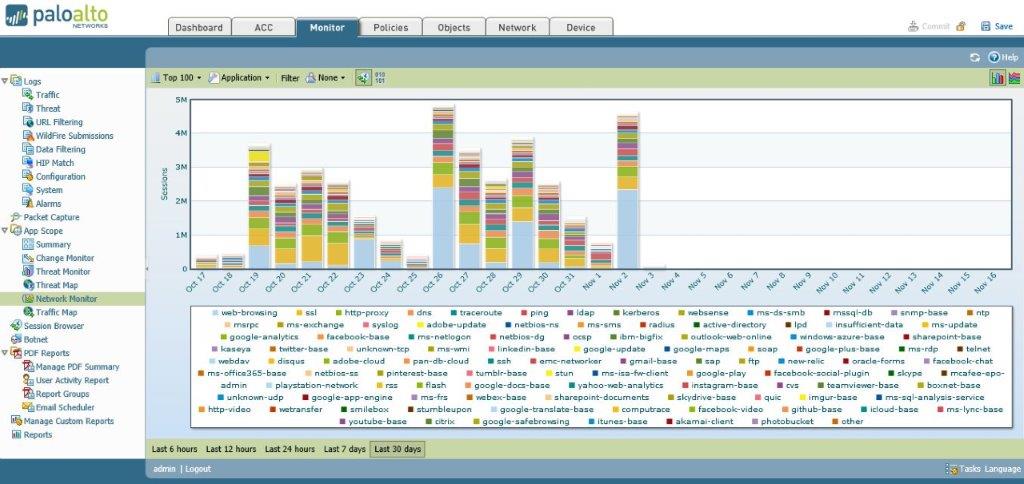Screen dimensions: 1024x484
Task: Switch to the Policies tab
Action: (x=390, y=27)
